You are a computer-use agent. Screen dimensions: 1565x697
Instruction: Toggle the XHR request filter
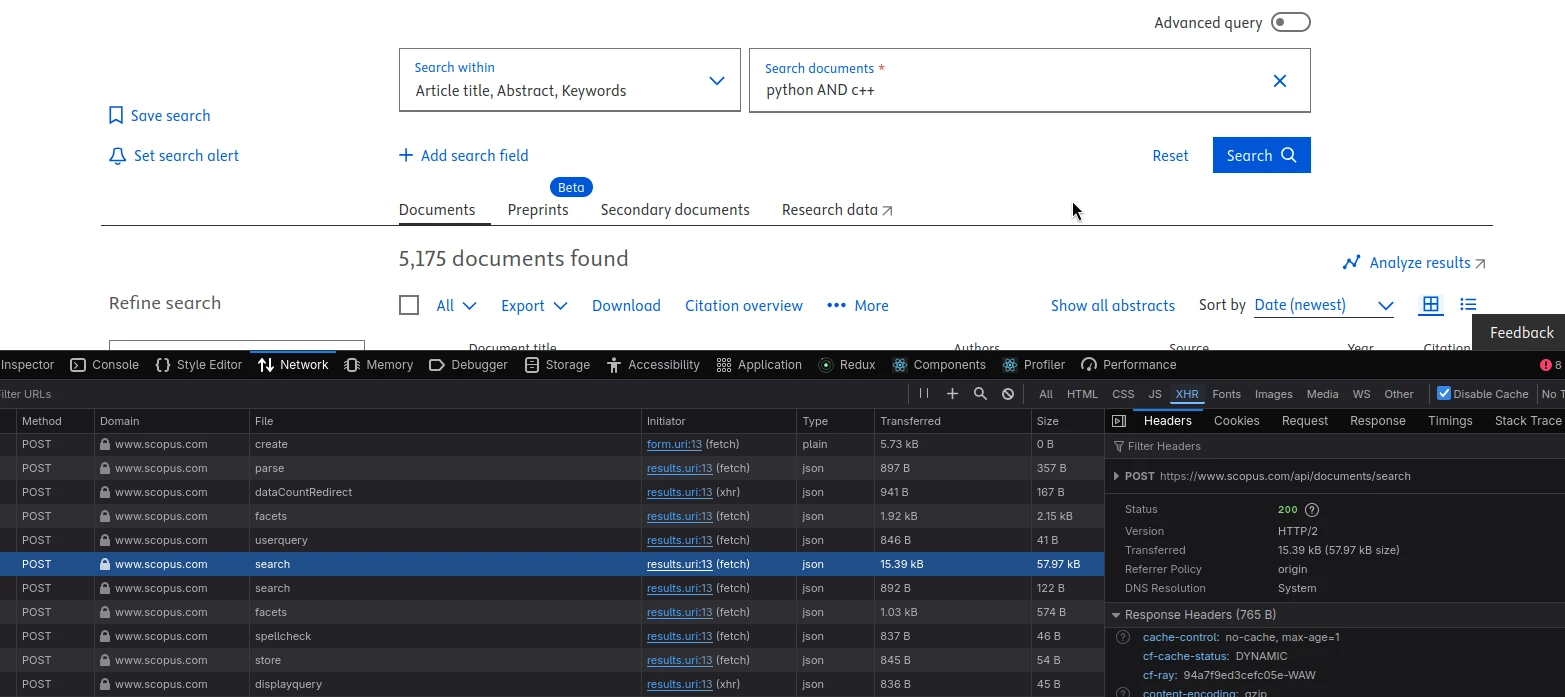[1187, 394]
